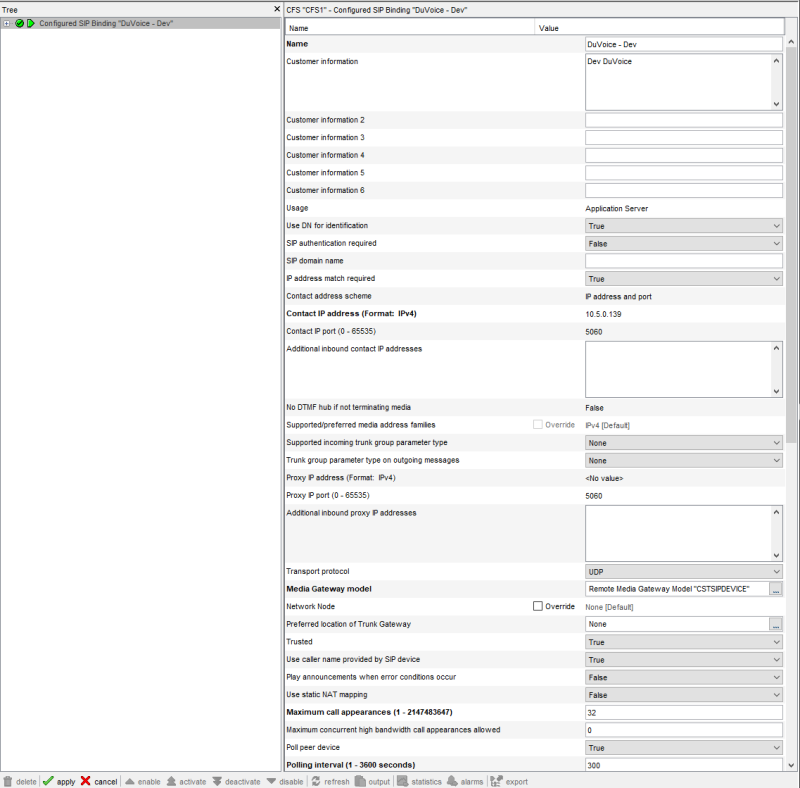Open the Poll peer device dropdown
Viewport: 800px width, 788px height.
(684, 748)
